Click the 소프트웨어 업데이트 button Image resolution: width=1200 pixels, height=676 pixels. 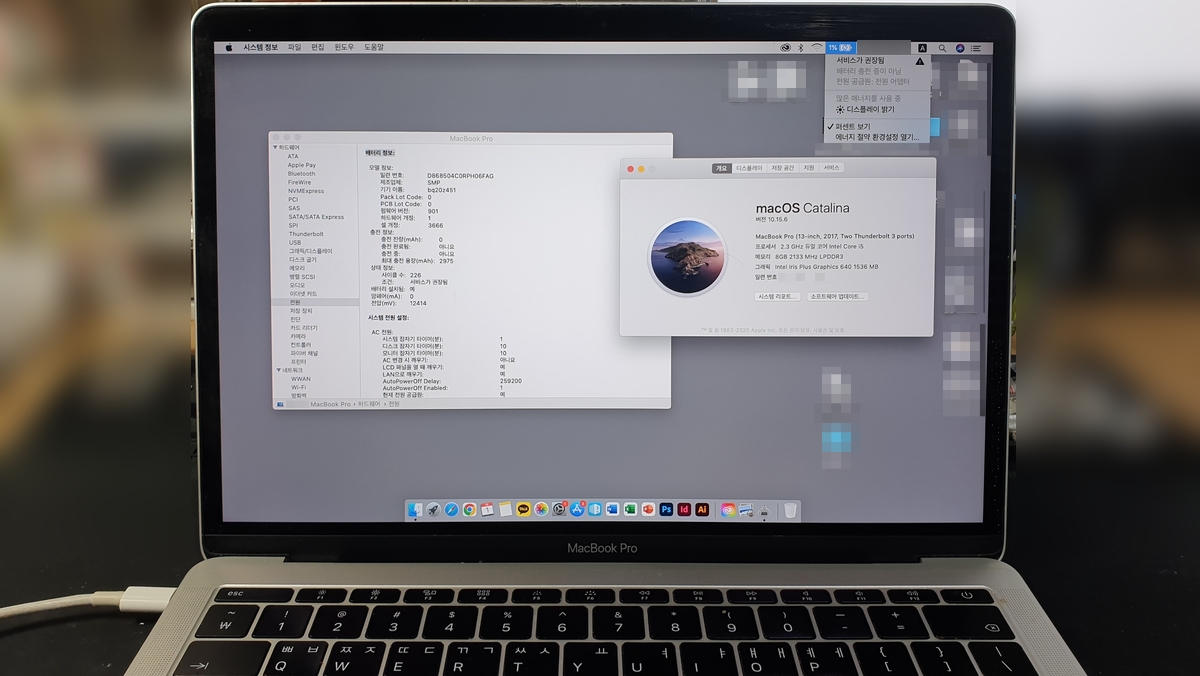(836, 297)
